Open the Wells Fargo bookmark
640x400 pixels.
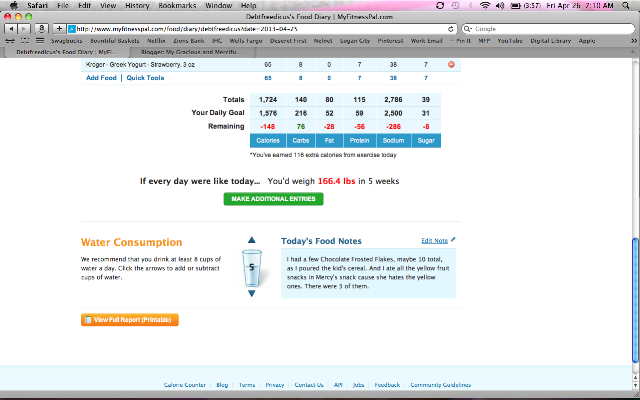pos(246,41)
